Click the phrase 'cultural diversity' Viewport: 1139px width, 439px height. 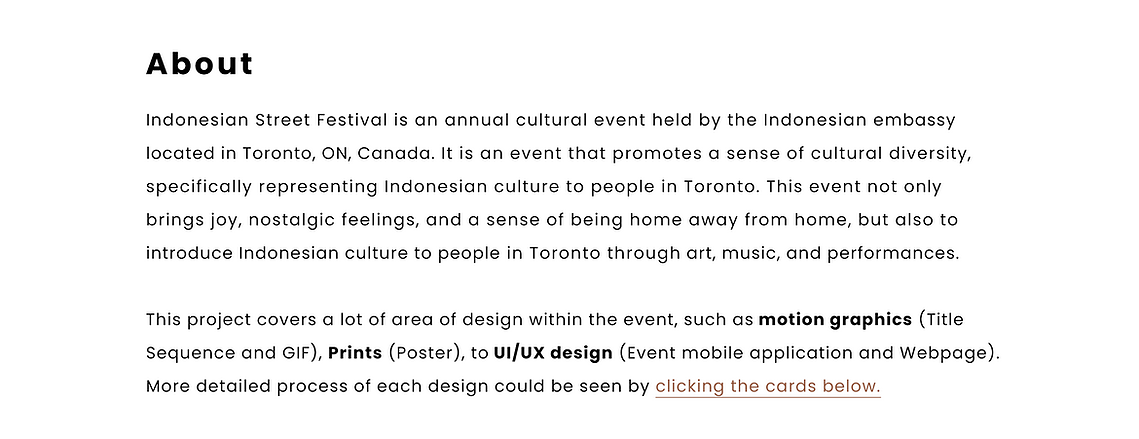tap(890, 154)
